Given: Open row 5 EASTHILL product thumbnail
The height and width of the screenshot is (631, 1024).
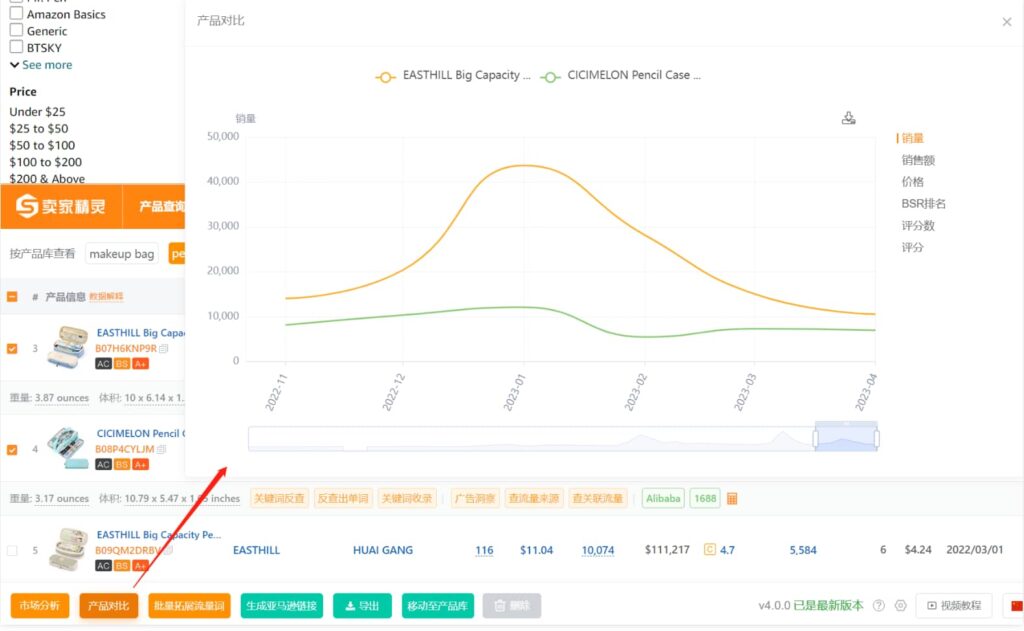Looking at the screenshot, I should [68, 549].
